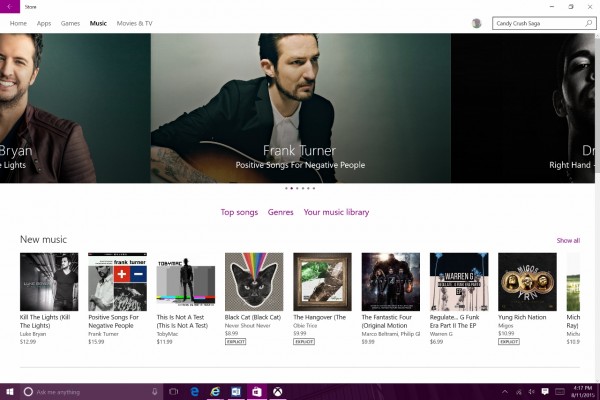The height and width of the screenshot is (400, 600).
Task: Switch to the Apps tab
Action: tap(44, 23)
